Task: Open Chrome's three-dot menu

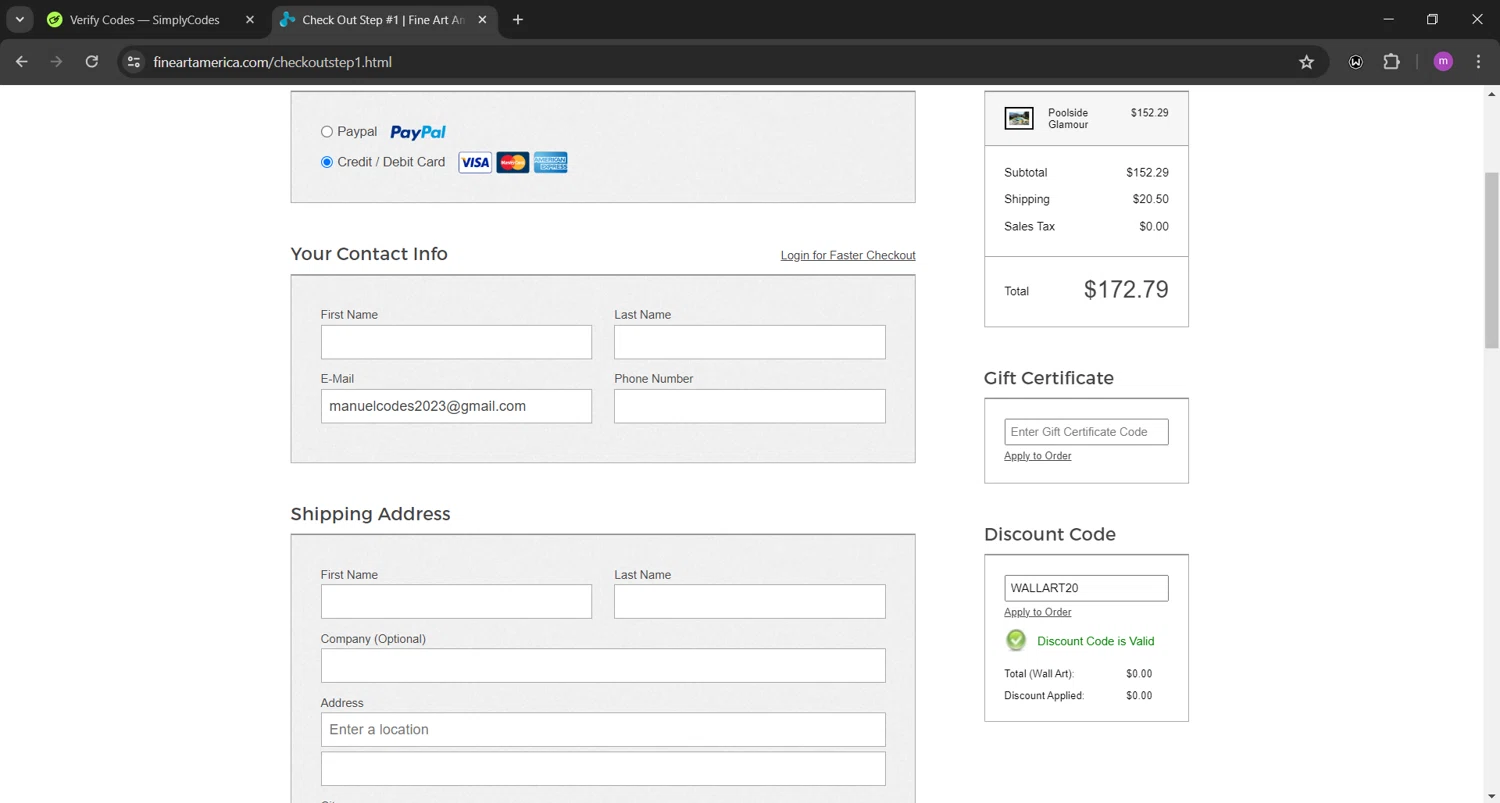Action: (1478, 62)
